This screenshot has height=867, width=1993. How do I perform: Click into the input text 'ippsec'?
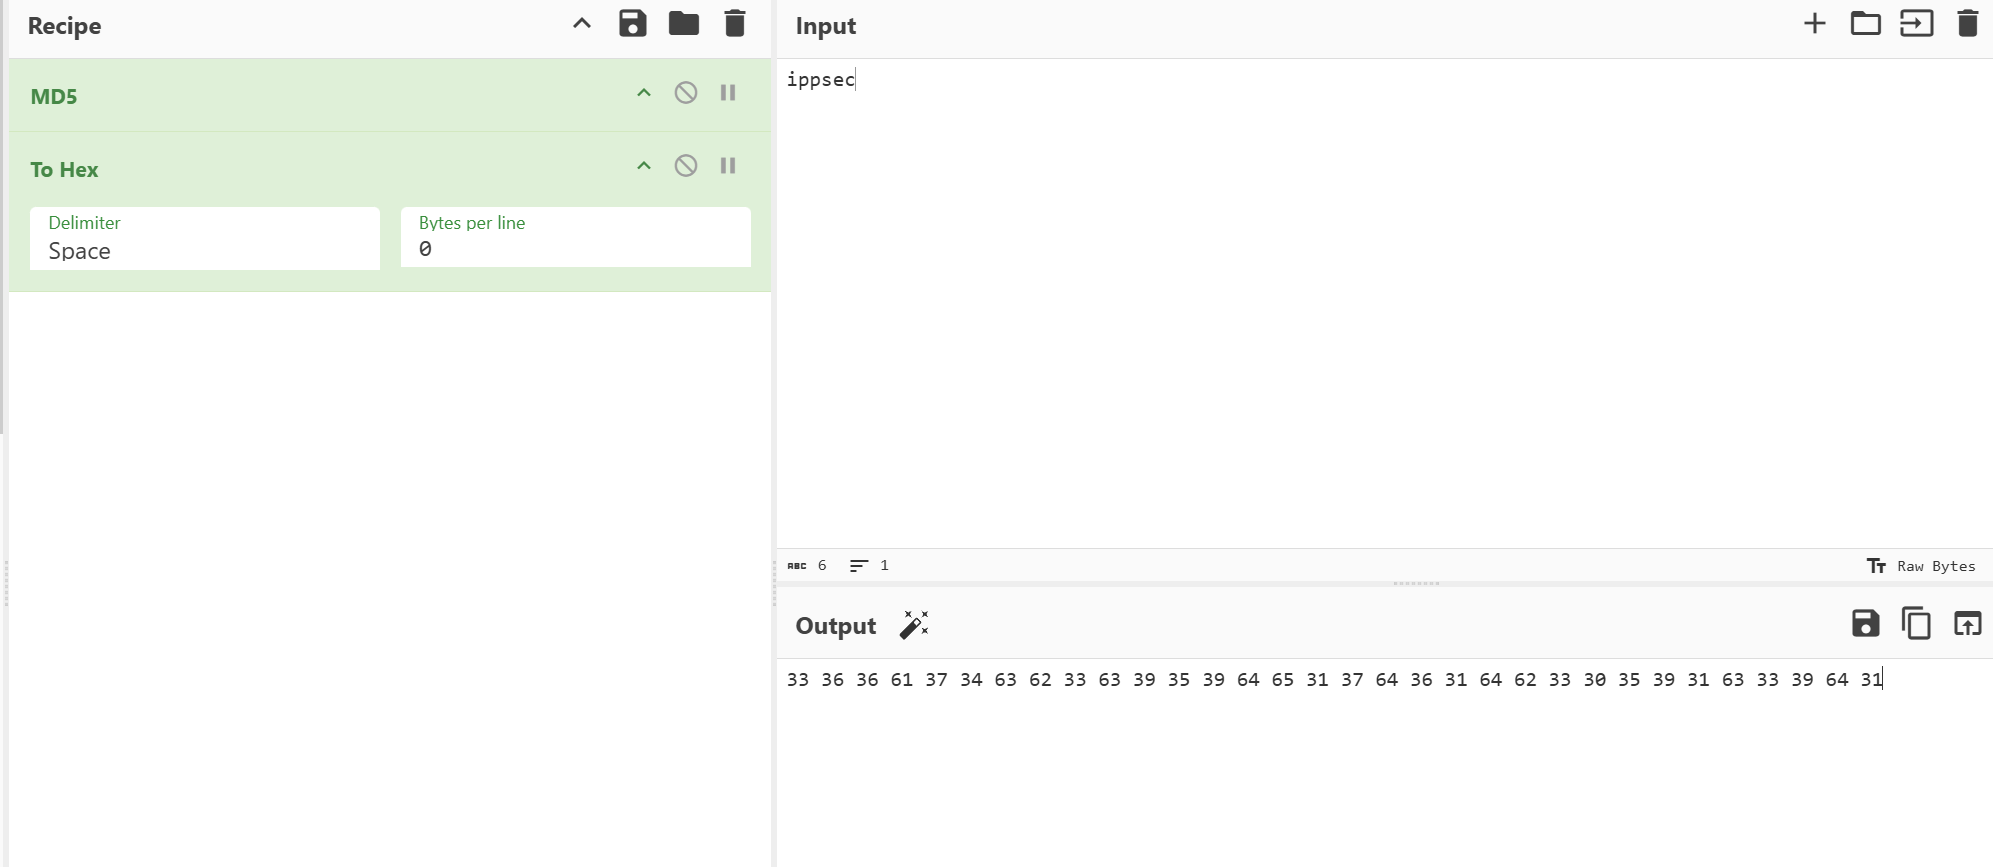821,80
